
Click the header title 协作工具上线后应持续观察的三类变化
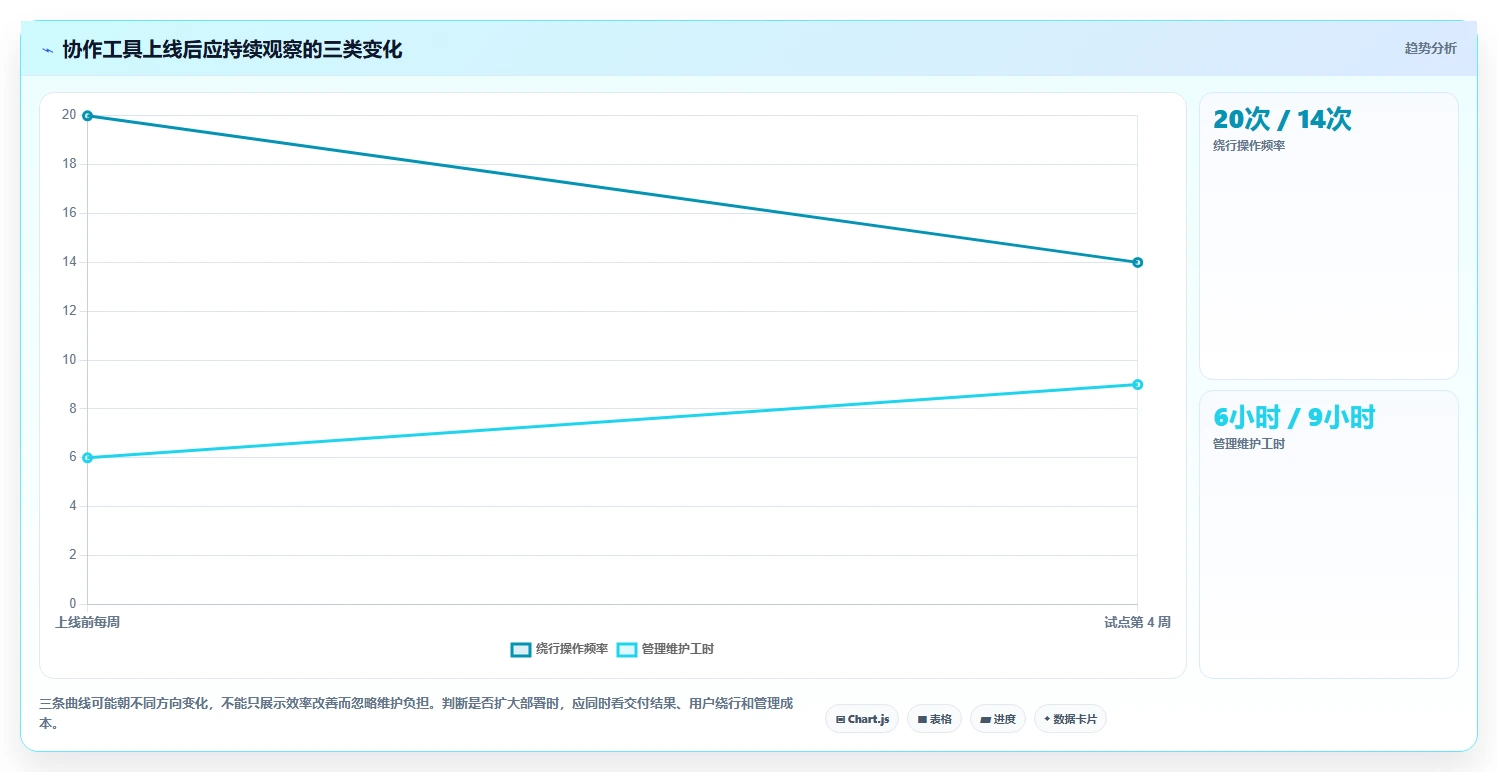click(232, 50)
